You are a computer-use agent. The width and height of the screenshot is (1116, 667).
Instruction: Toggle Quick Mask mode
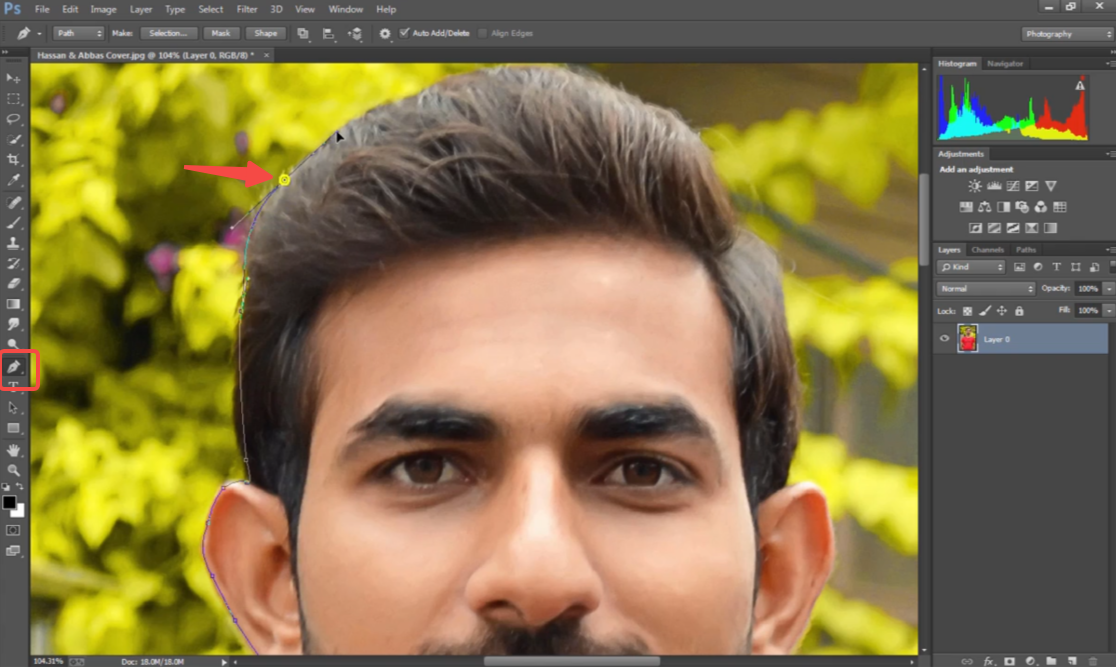tap(13, 530)
